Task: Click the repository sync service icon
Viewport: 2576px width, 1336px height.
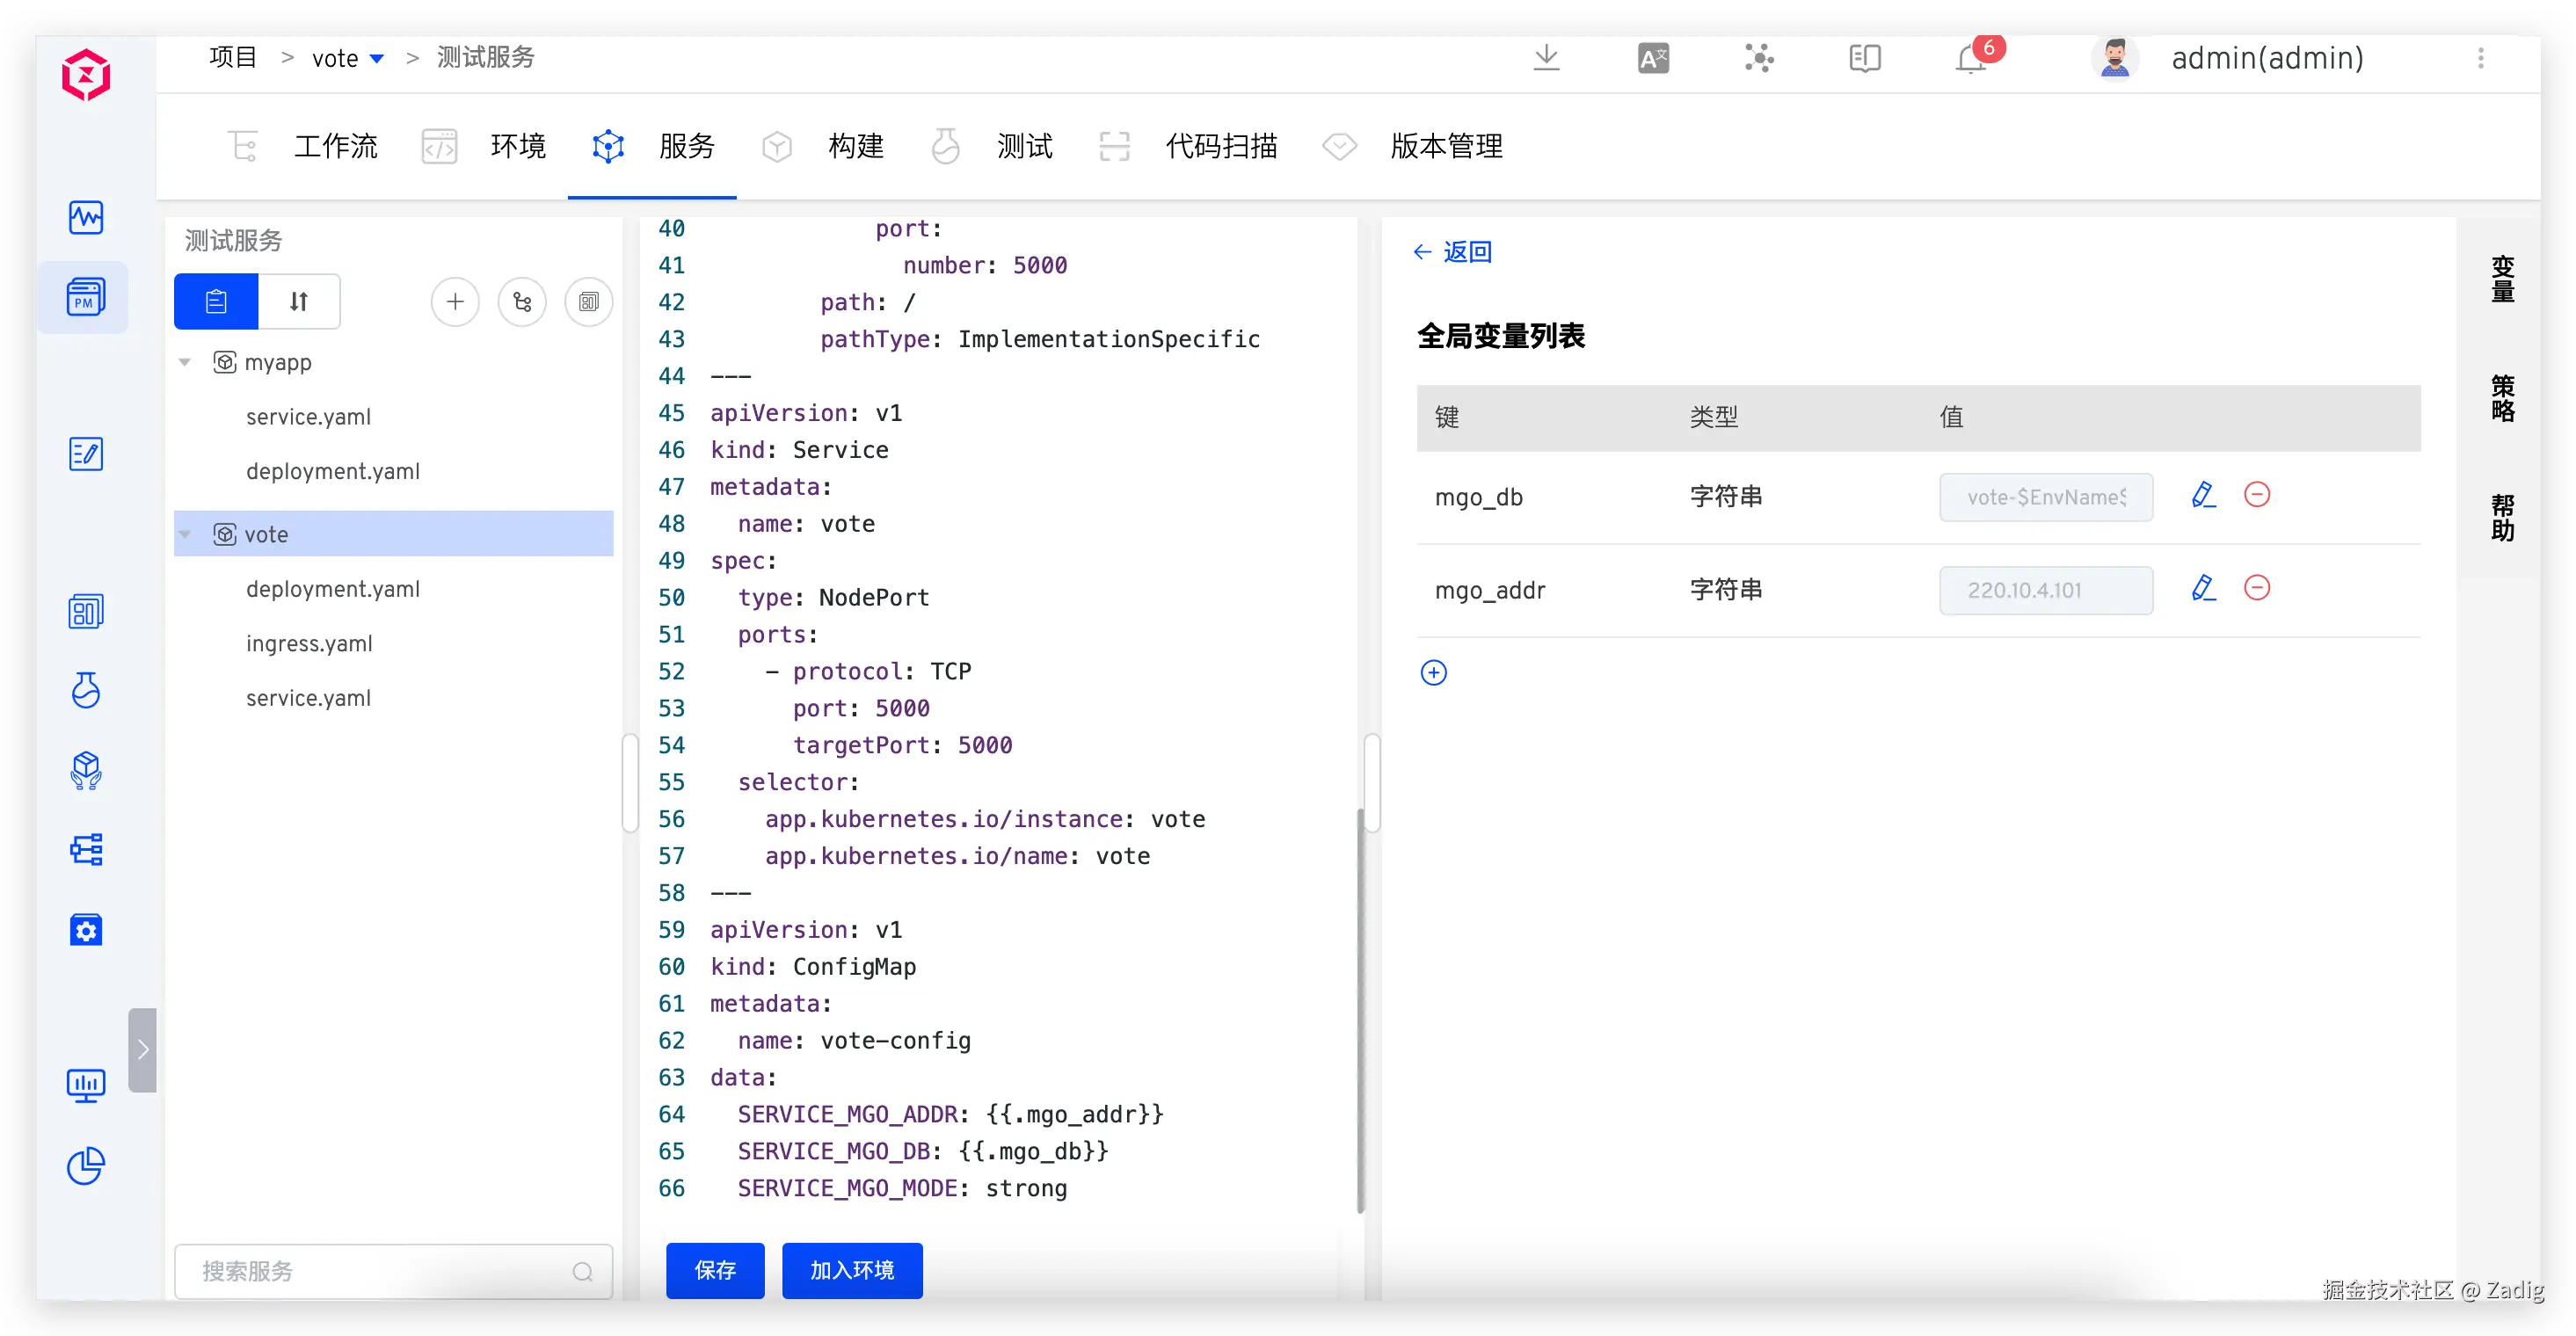Action: click(x=522, y=301)
